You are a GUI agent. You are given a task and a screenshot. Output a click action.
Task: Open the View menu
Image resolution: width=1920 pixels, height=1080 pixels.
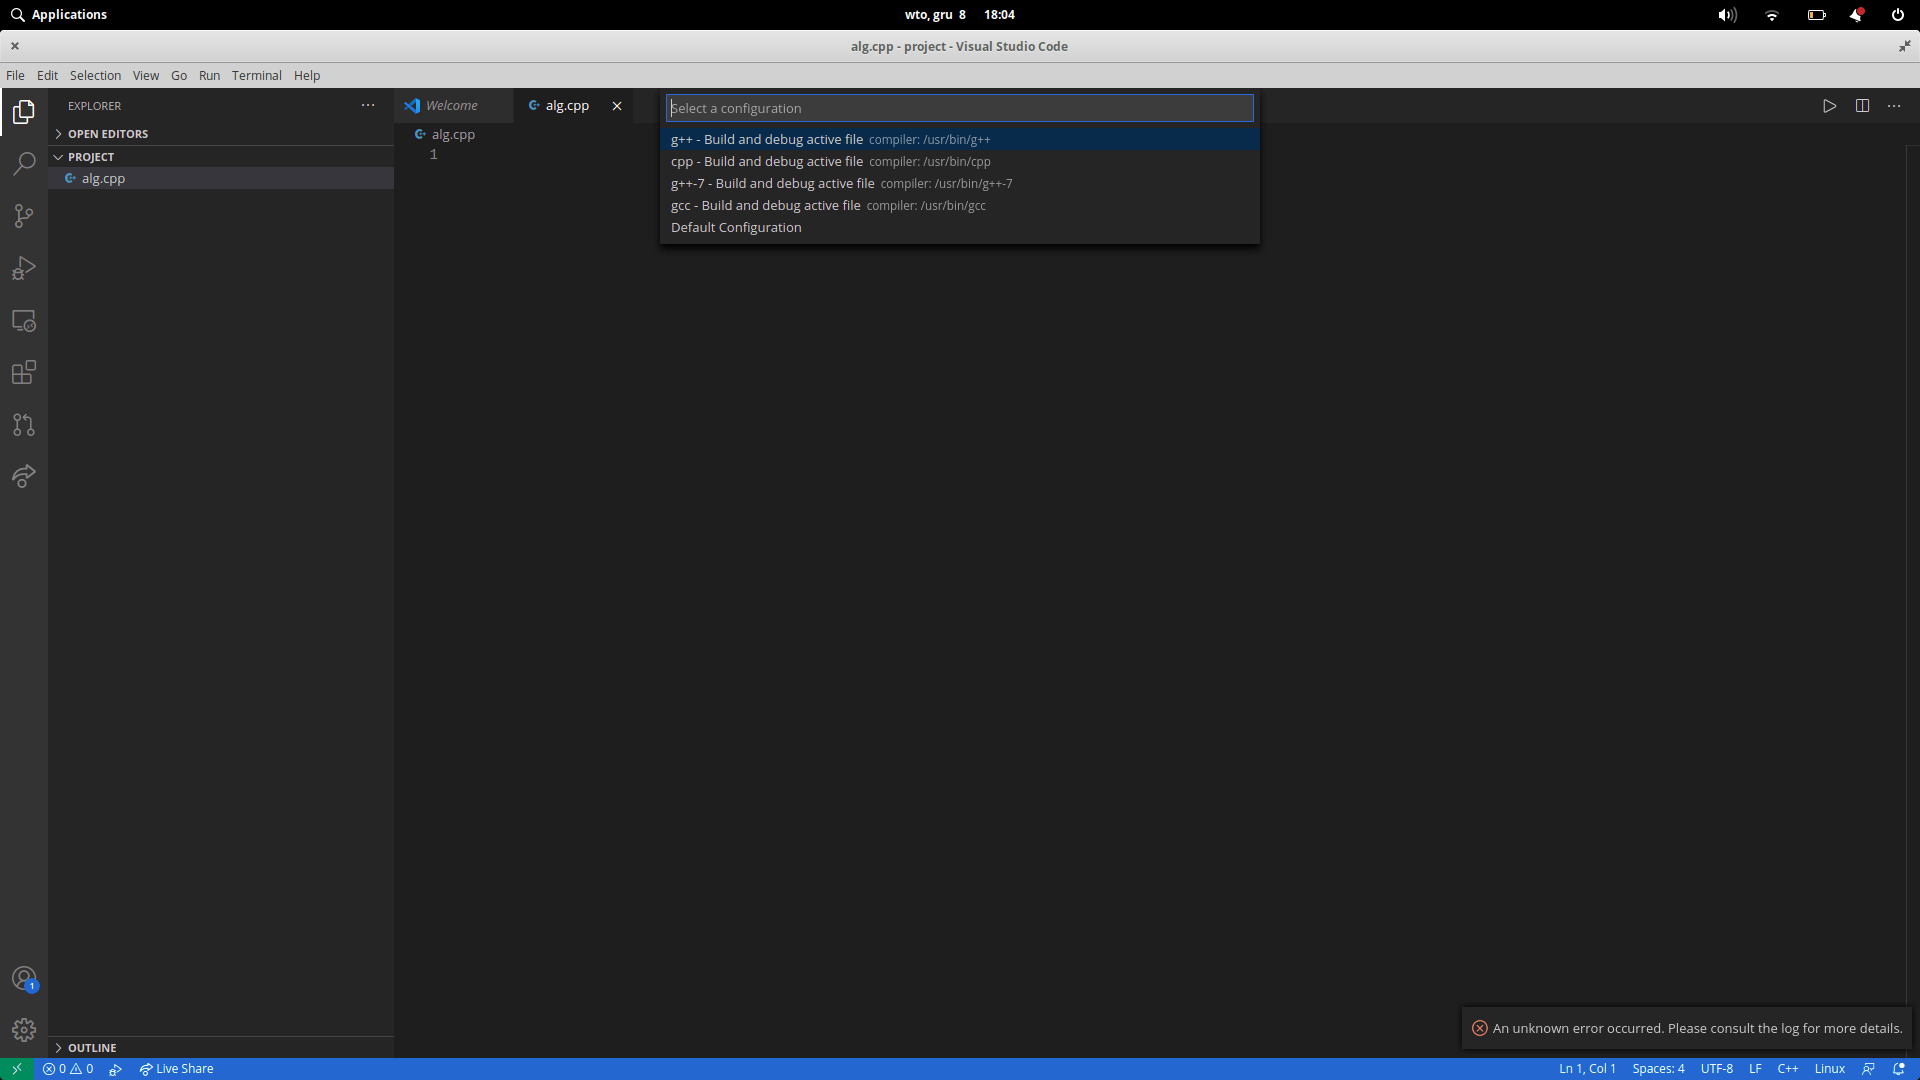click(146, 76)
